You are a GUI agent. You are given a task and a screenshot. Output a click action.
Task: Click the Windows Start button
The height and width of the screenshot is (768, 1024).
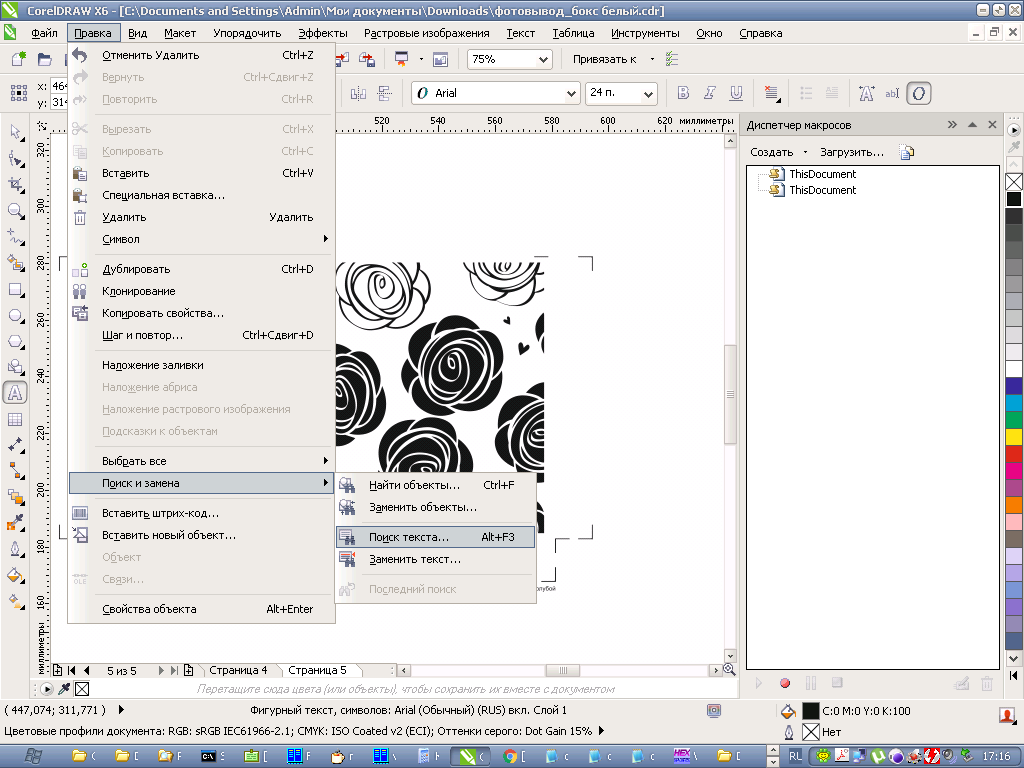(34, 756)
